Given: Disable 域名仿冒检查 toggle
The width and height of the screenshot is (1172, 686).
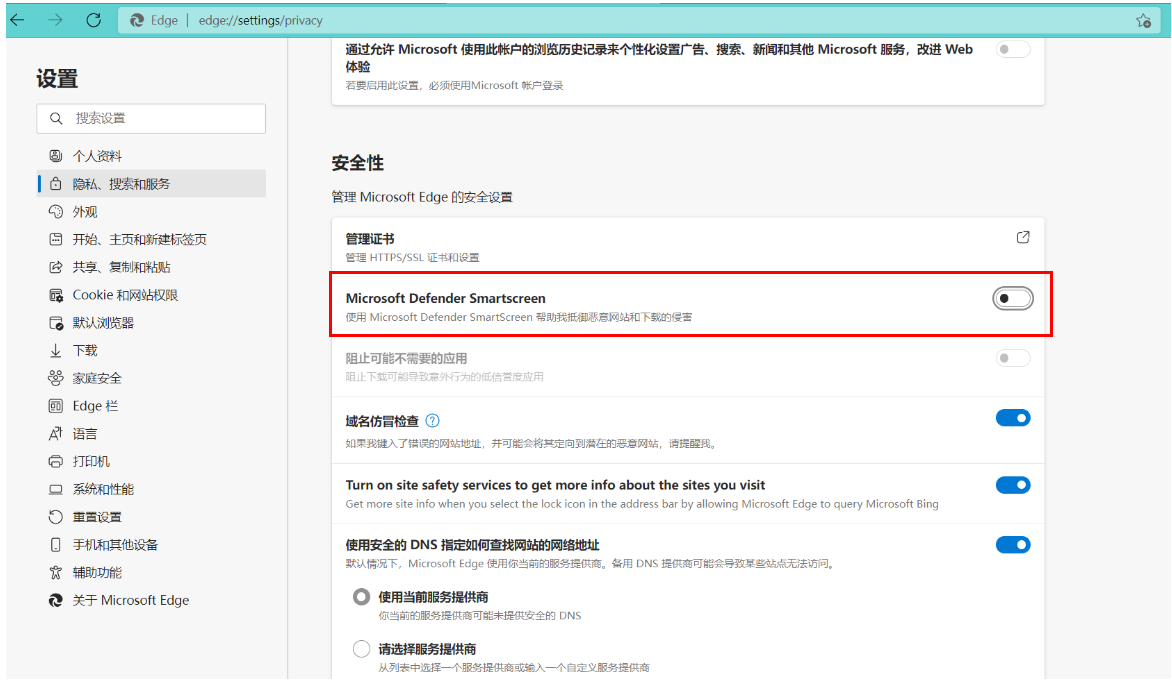Looking at the screenshot, I should (1013, 418).
